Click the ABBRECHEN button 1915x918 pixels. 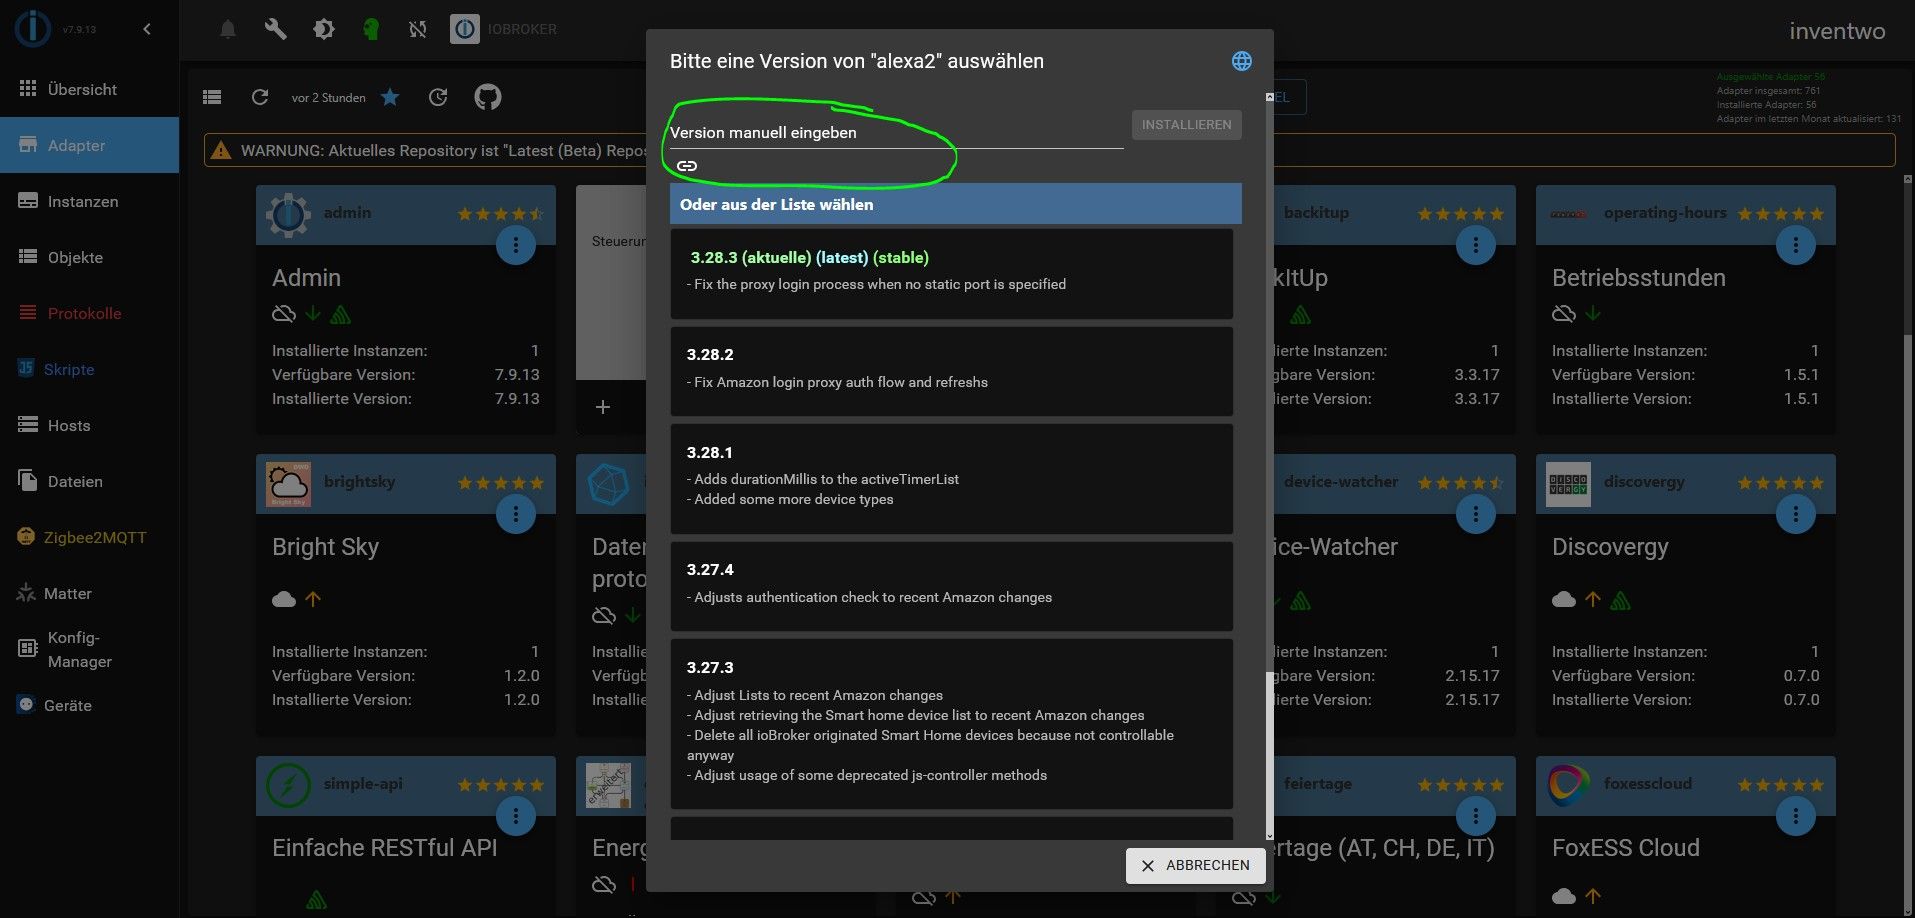click(x=1196, y=865)
